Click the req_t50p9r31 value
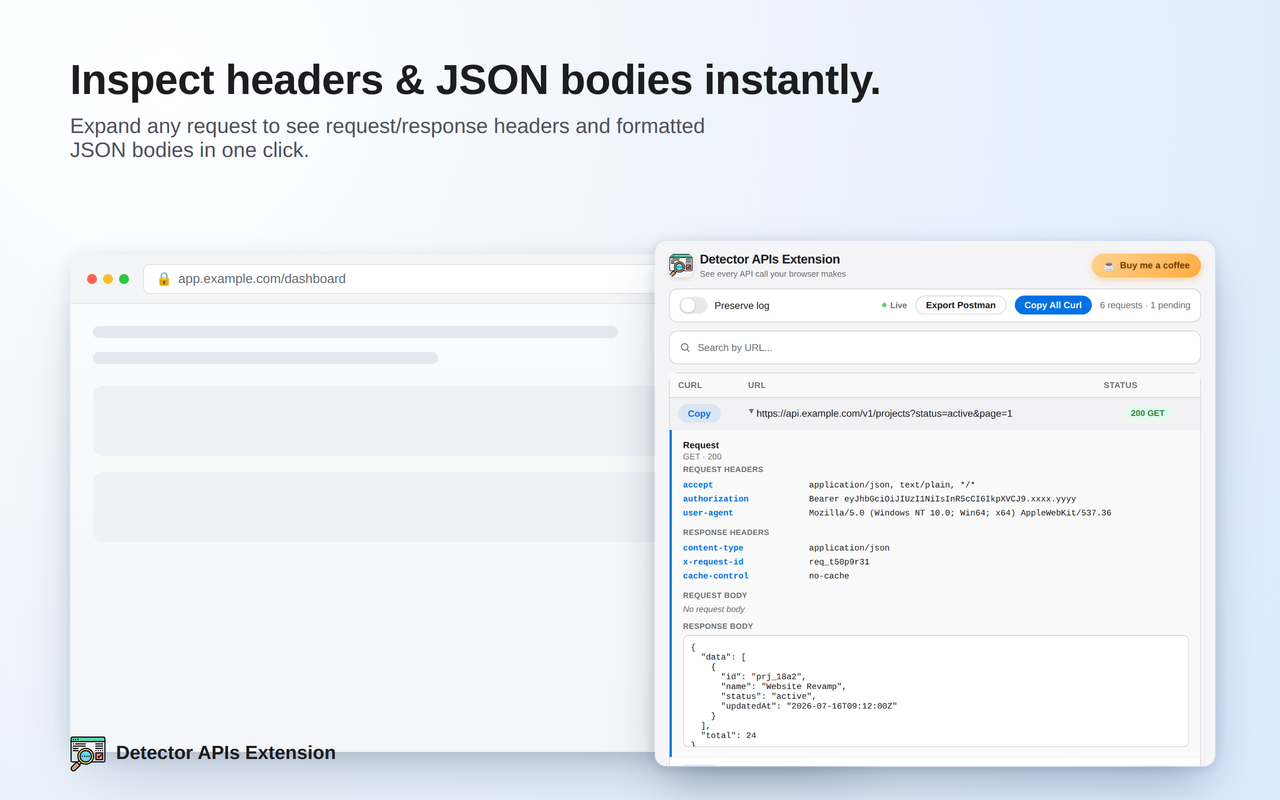Image resolution: width=1280 pixels, height=800 pixels. click(x=839, y=562)
